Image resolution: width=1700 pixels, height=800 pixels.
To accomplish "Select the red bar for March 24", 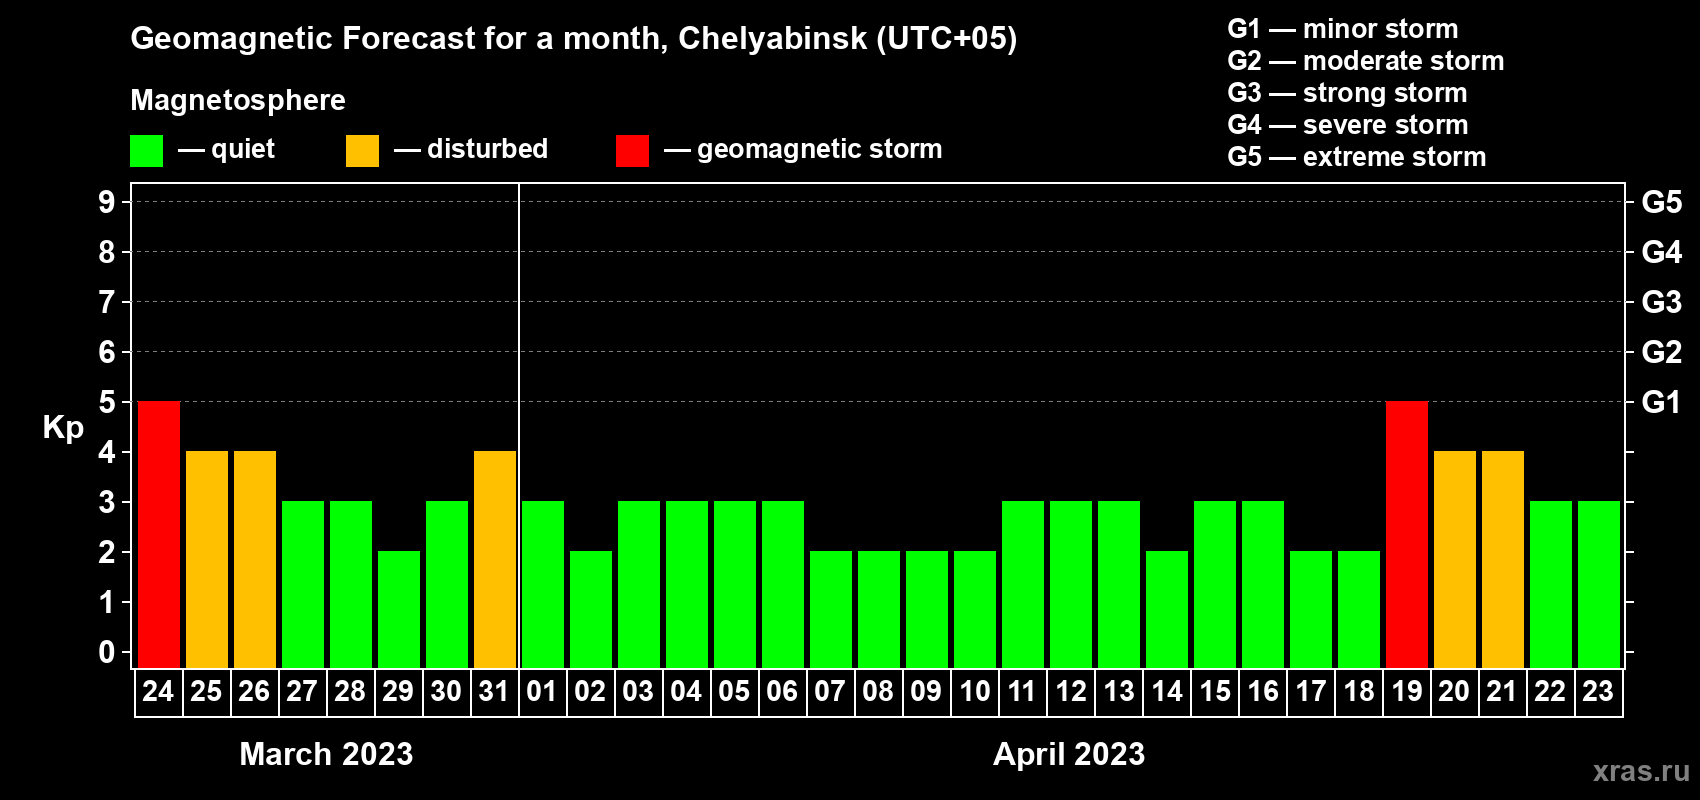I will [159, 535].
